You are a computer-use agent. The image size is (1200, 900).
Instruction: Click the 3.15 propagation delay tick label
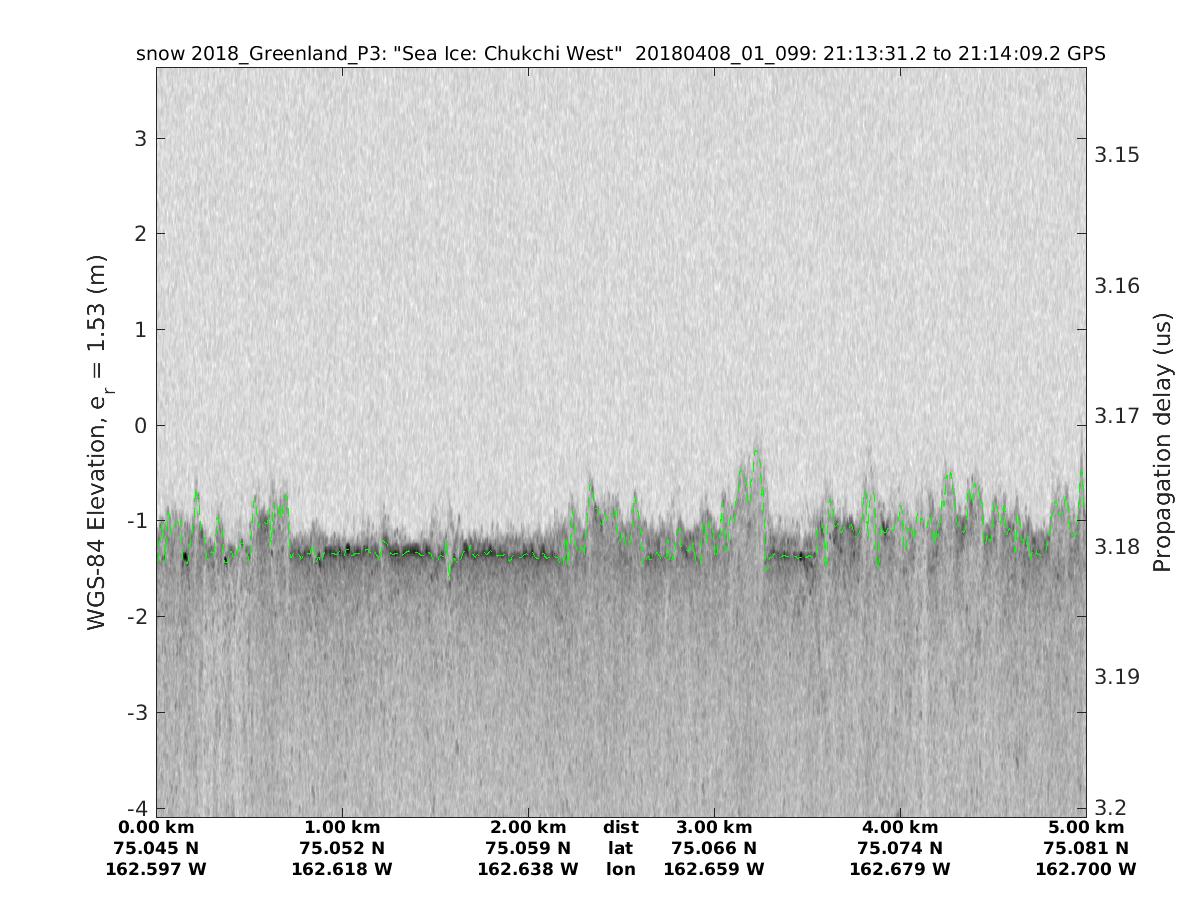tap(1116, 155)
